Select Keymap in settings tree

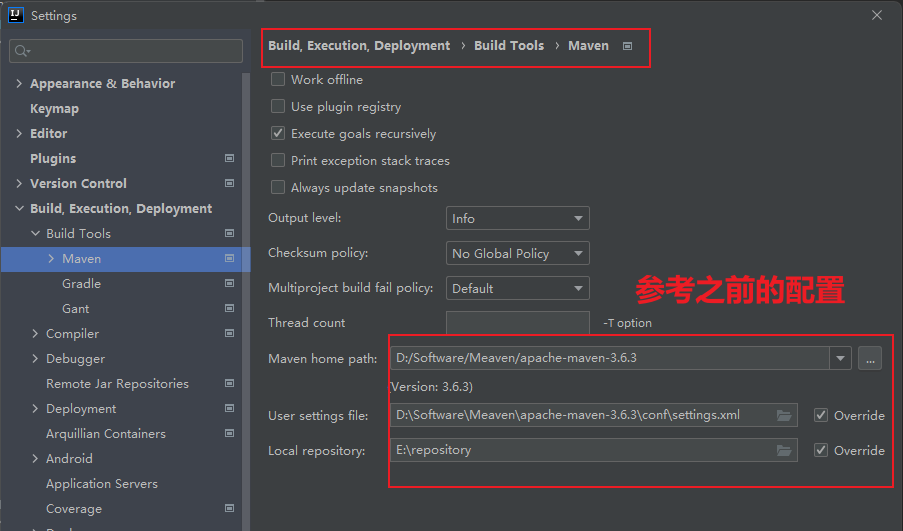tap(55, 109)
